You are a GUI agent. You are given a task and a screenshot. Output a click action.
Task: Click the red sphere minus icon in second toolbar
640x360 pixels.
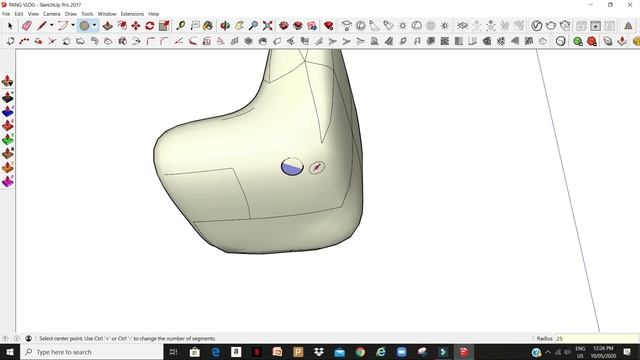pyautogui.click(x=592, y=41)
